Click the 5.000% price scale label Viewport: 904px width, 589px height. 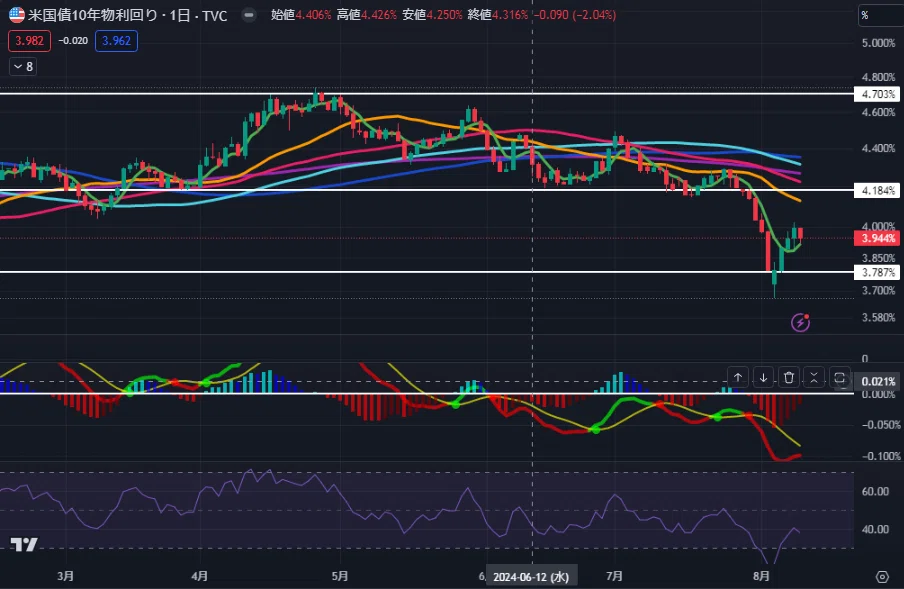pos(878,43)
